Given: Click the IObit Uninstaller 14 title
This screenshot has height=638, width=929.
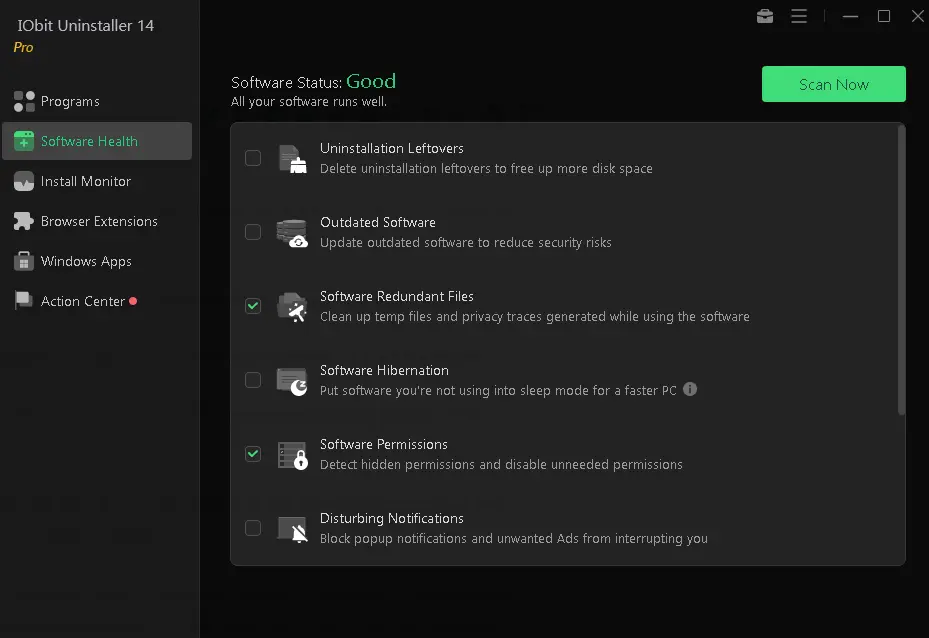Looking at the screenshot, I should pos(85,25).
